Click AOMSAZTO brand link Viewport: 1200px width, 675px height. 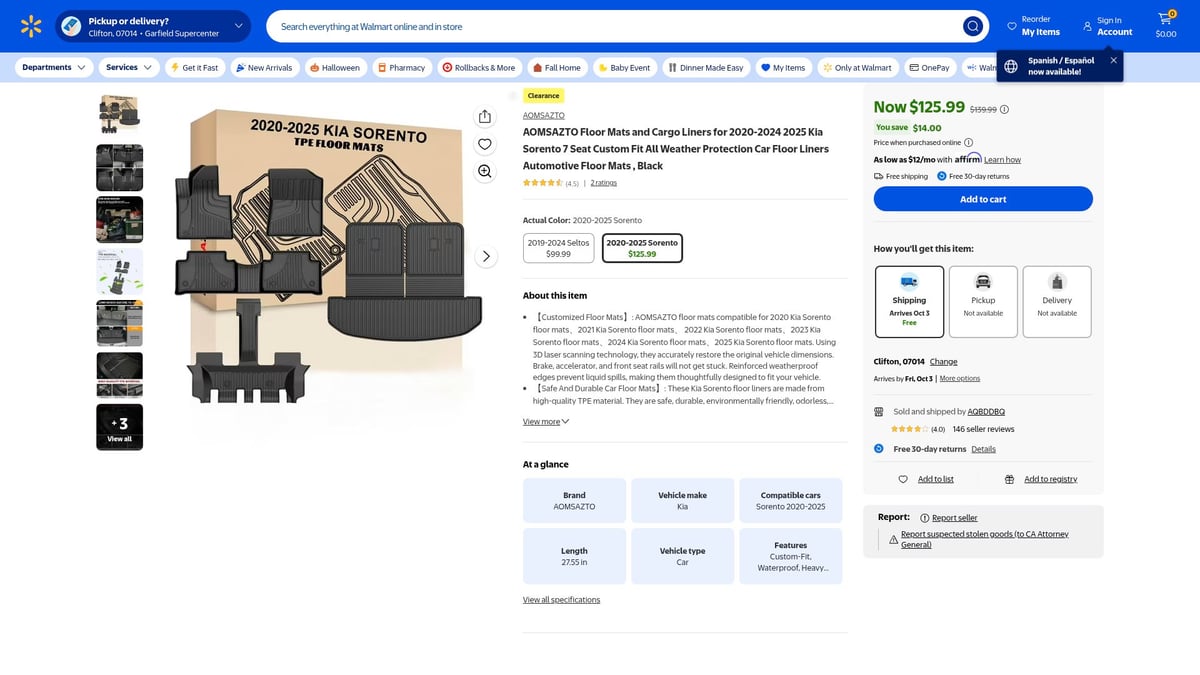coord(542,115)
